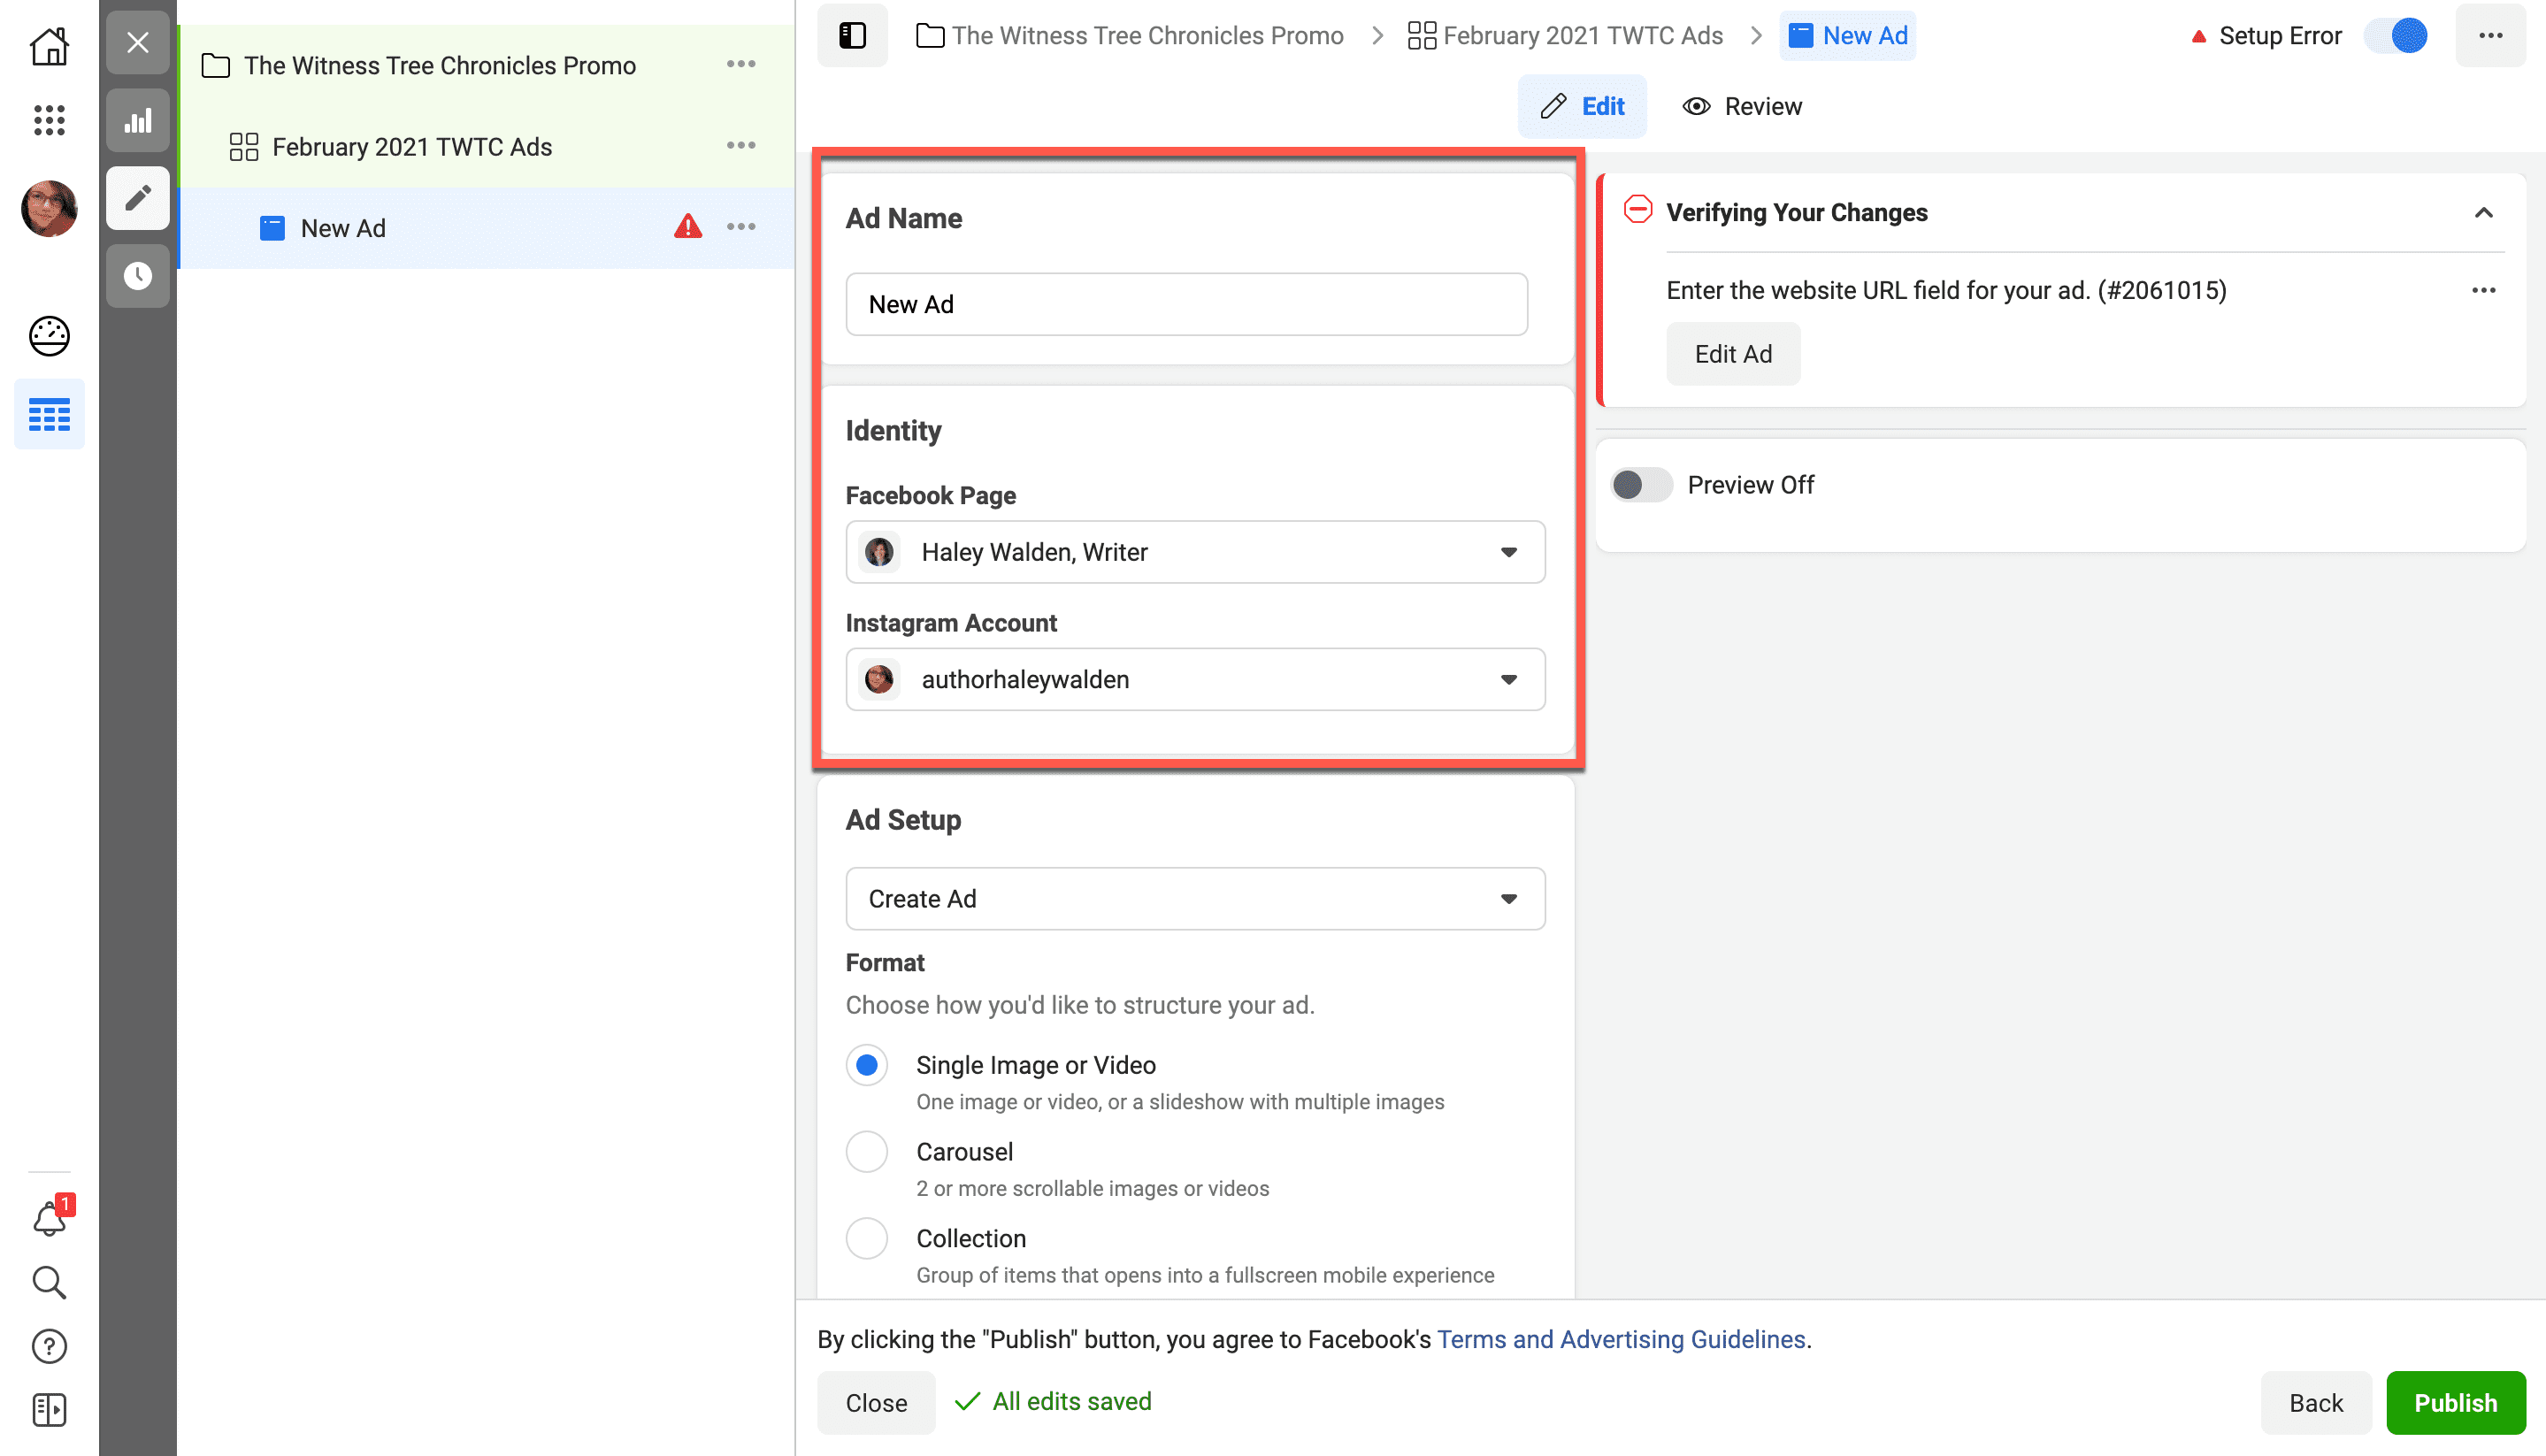The image size is (2546, 1456).
Task: Open the account overview gauge icon
Action: coord(48,336)
